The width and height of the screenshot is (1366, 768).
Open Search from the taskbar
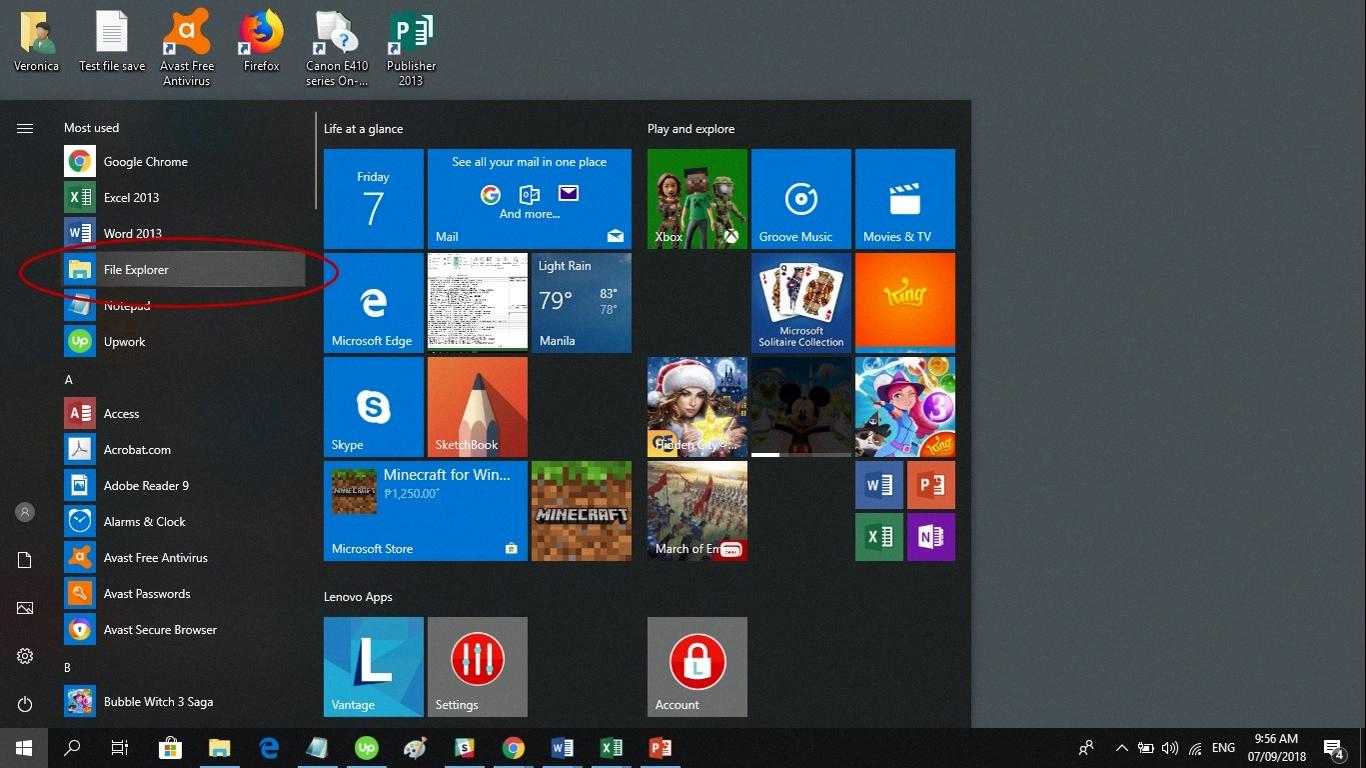72,748
